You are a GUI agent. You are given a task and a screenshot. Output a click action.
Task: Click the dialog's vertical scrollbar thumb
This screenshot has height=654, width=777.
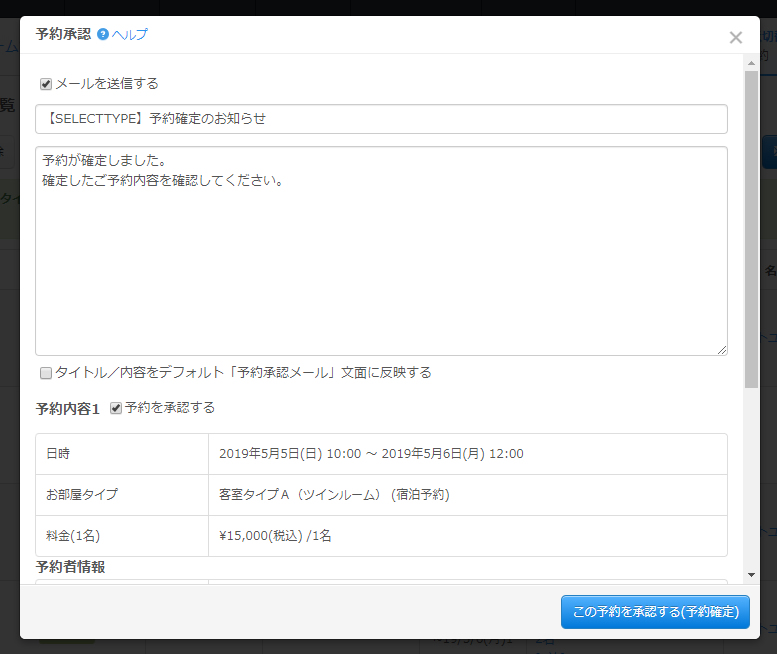point(751,230)
